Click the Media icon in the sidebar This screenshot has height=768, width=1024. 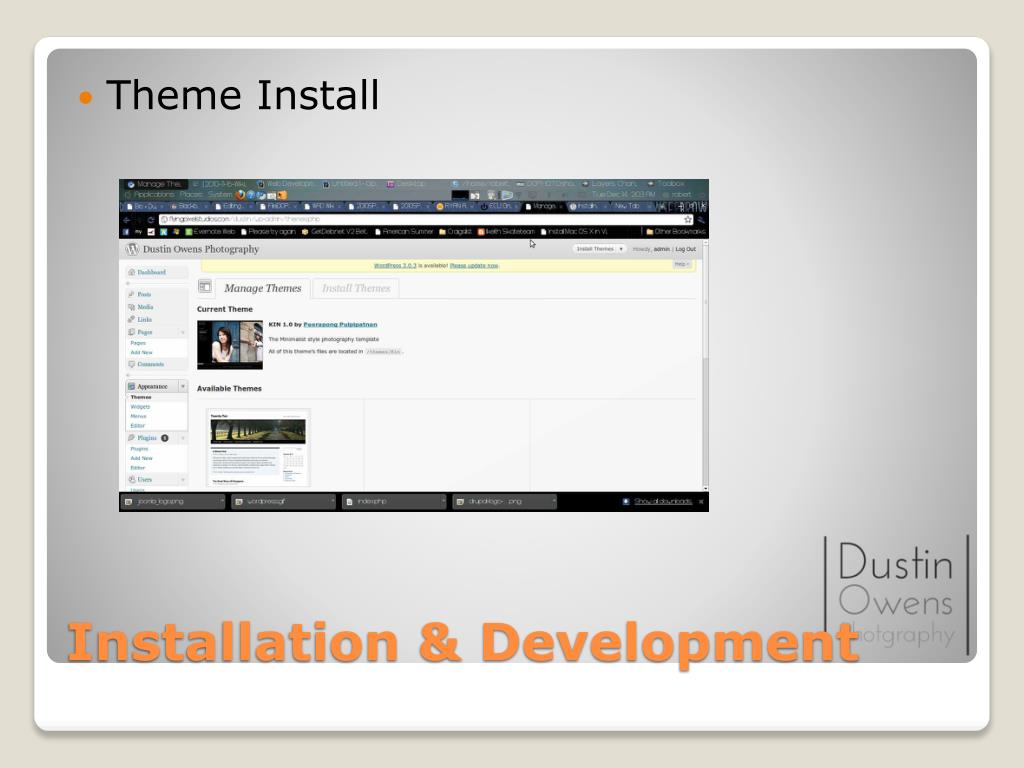(131, 307)
